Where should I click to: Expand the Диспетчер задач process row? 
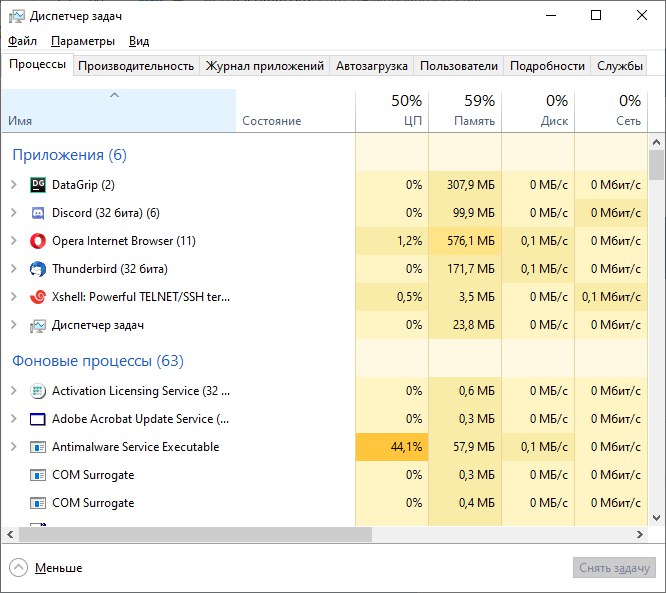pos(14,325)
